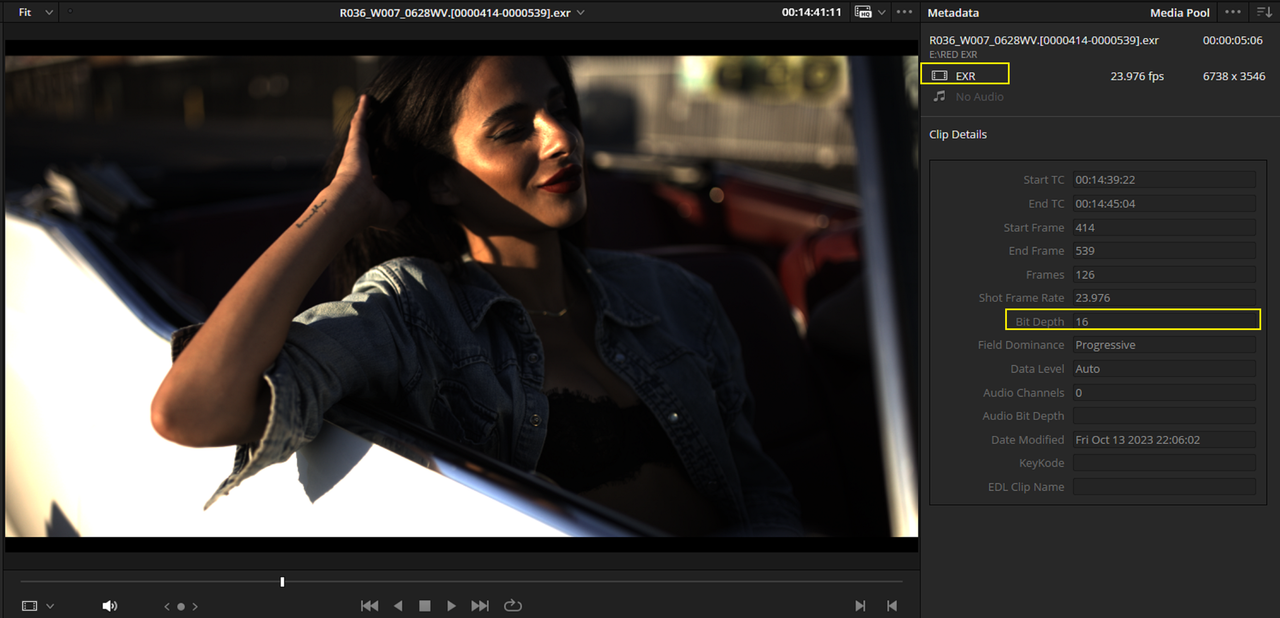Open the Metadata panel three-dot menu
This screenshot has height=618, width=1280.
(x=1233, y=12)
